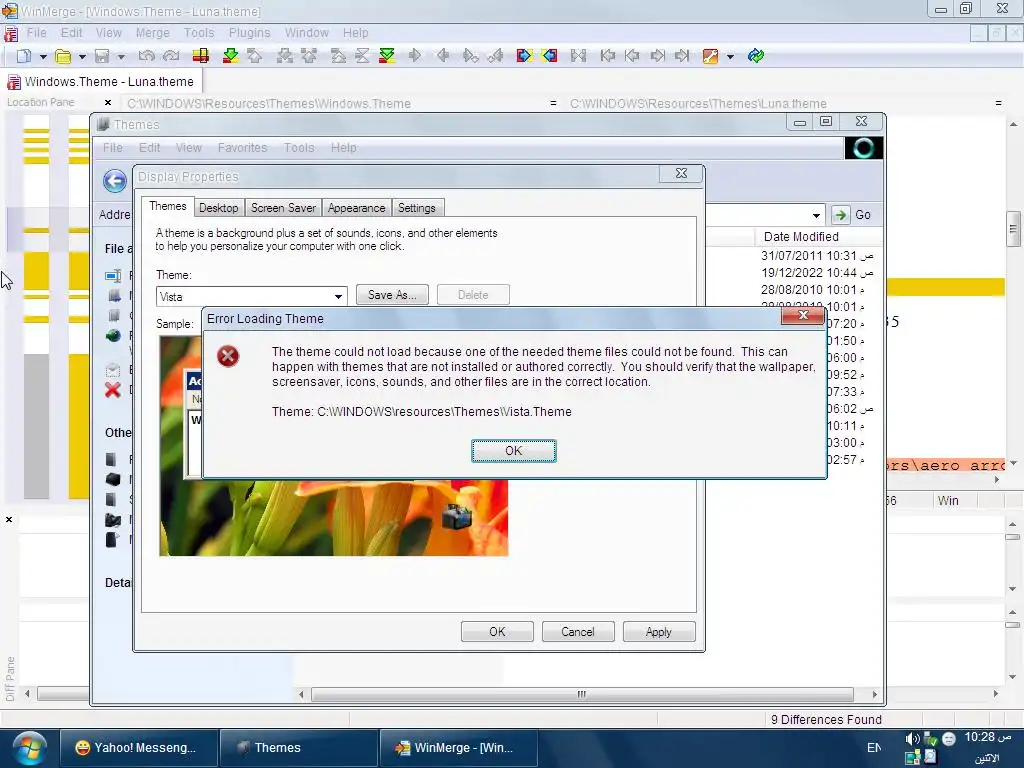This screenshot has width=1024, height=768.
Task: Switch to the Appearance tab
Action: [x=357, y=208]
